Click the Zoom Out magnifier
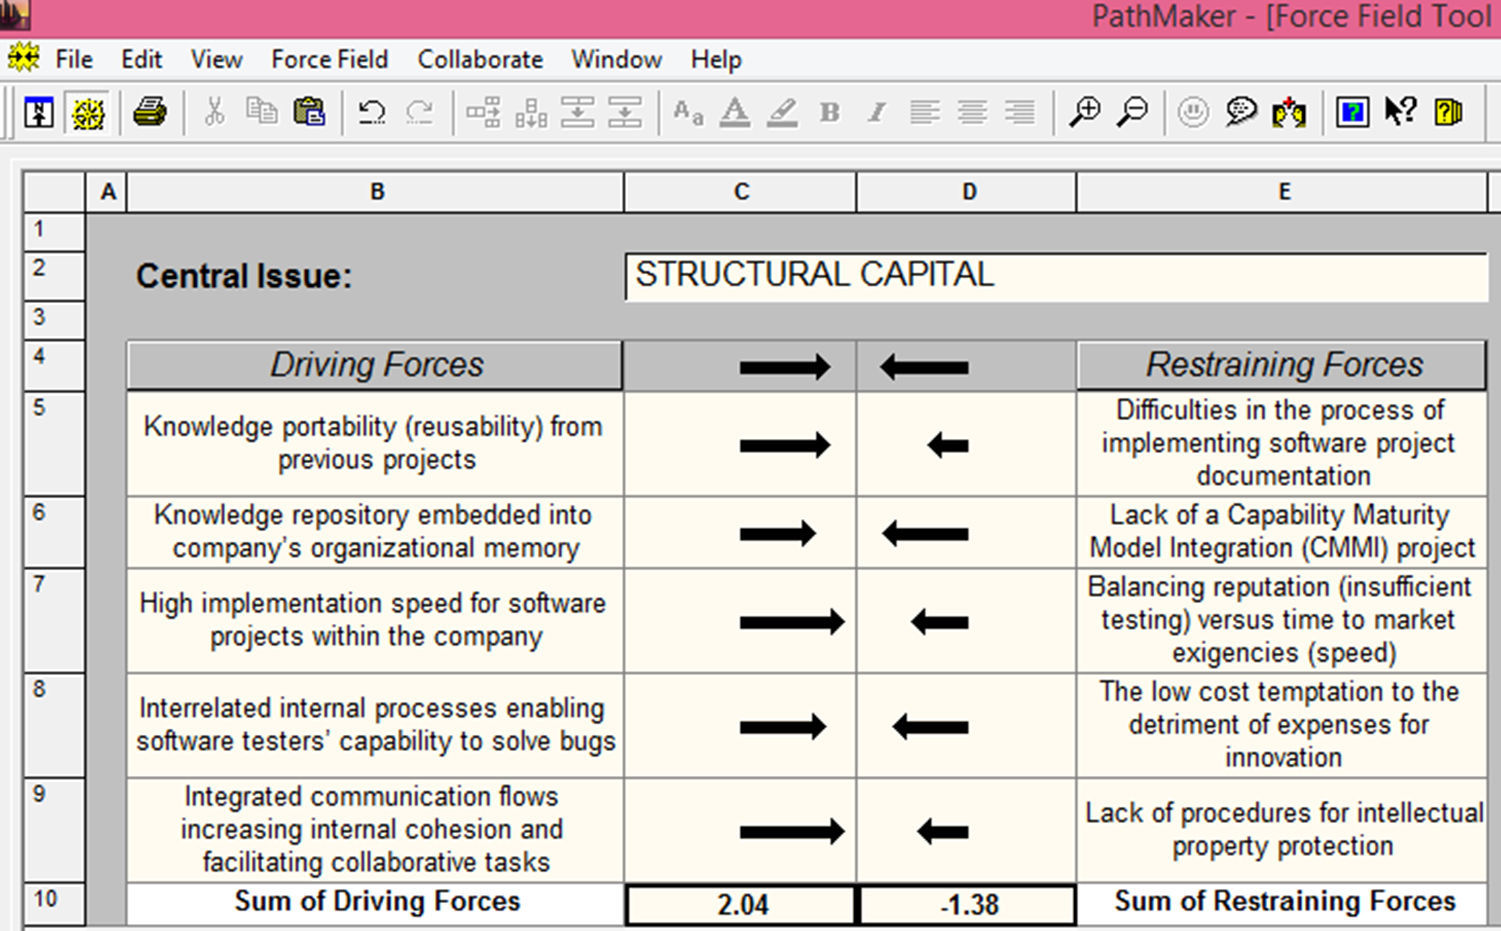1501x931 pixels. [x=1132, y=112]
